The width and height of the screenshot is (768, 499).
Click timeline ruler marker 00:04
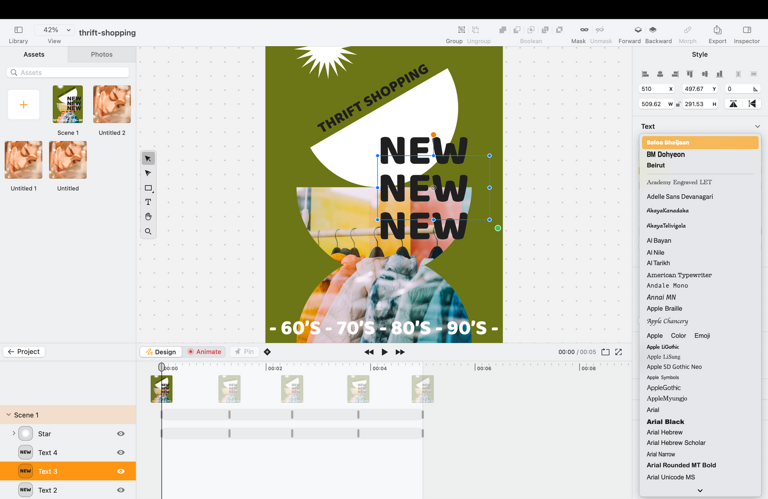coord(379,368)
